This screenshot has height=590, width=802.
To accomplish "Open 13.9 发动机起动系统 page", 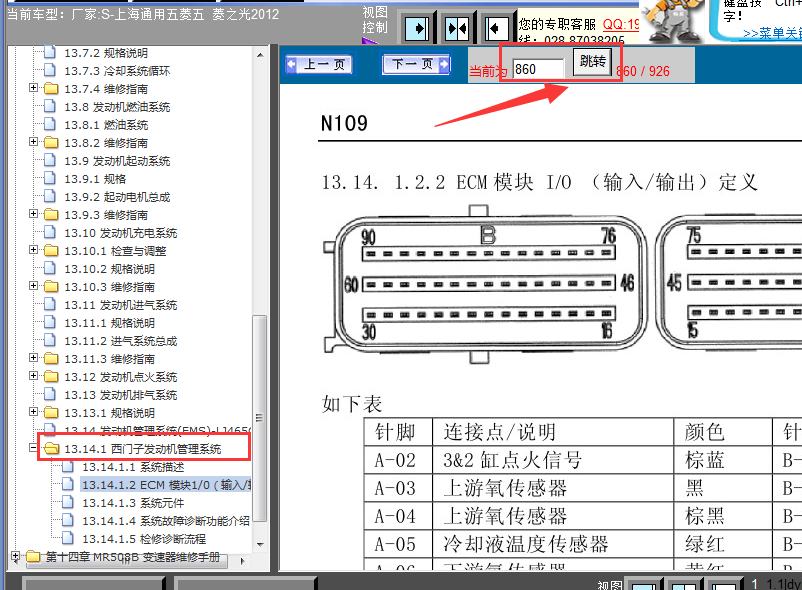I will (x=117, y=161).
